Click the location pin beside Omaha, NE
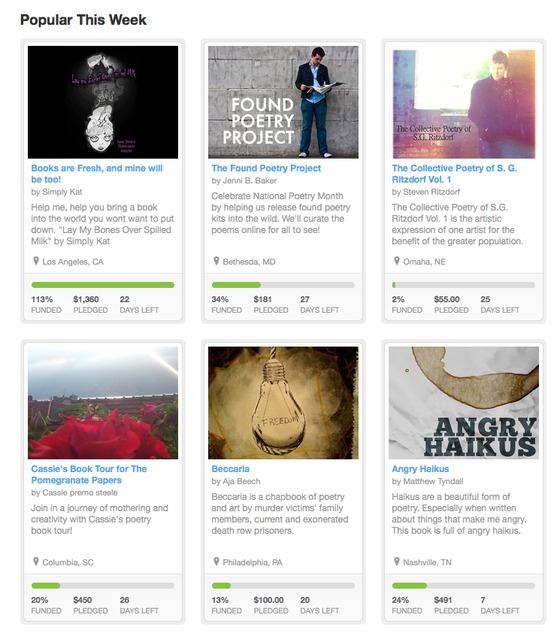The height and width of the screenshot is (636, 560). pos(397,261)
